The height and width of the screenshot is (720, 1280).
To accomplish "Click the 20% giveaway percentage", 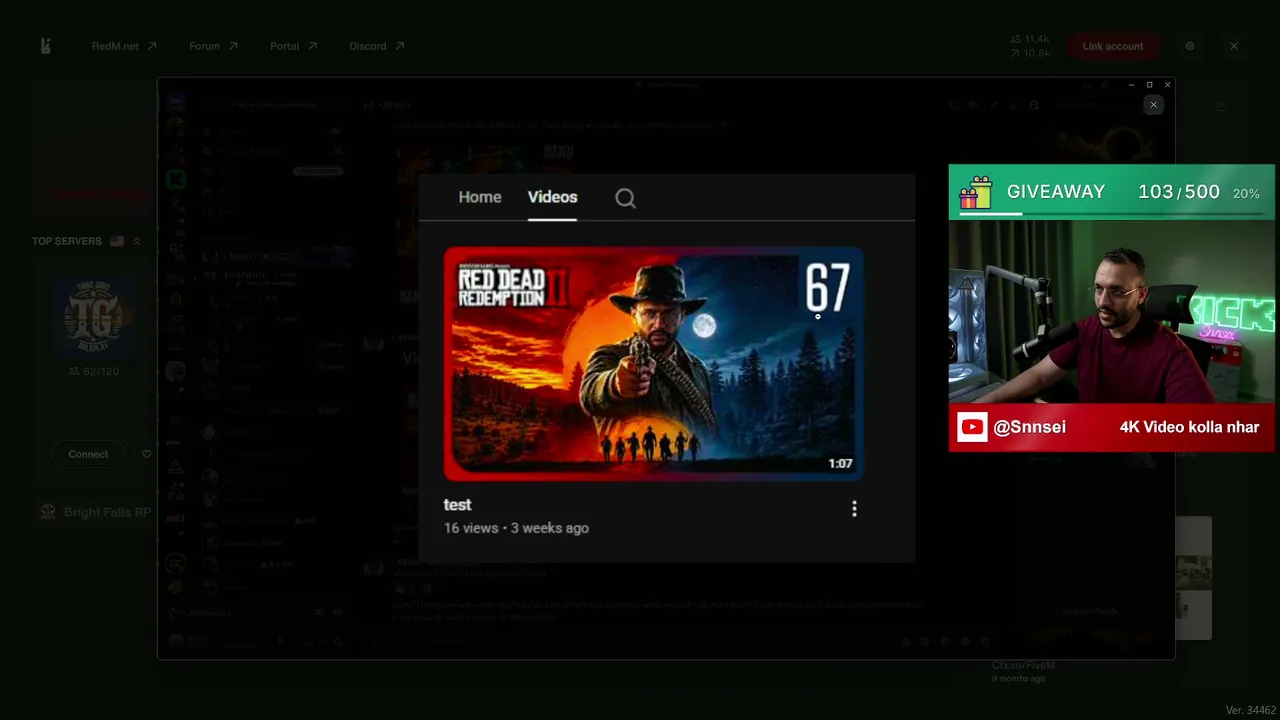I will click(x=1246, y=193).
